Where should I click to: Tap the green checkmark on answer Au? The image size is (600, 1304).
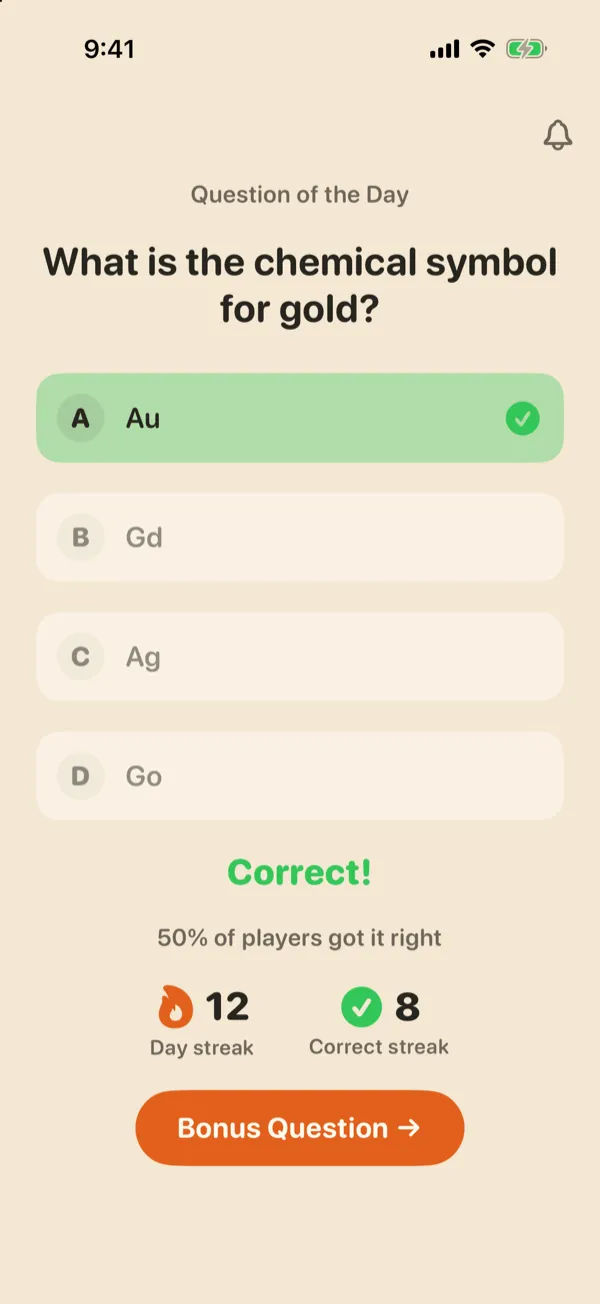coord(522,419)
